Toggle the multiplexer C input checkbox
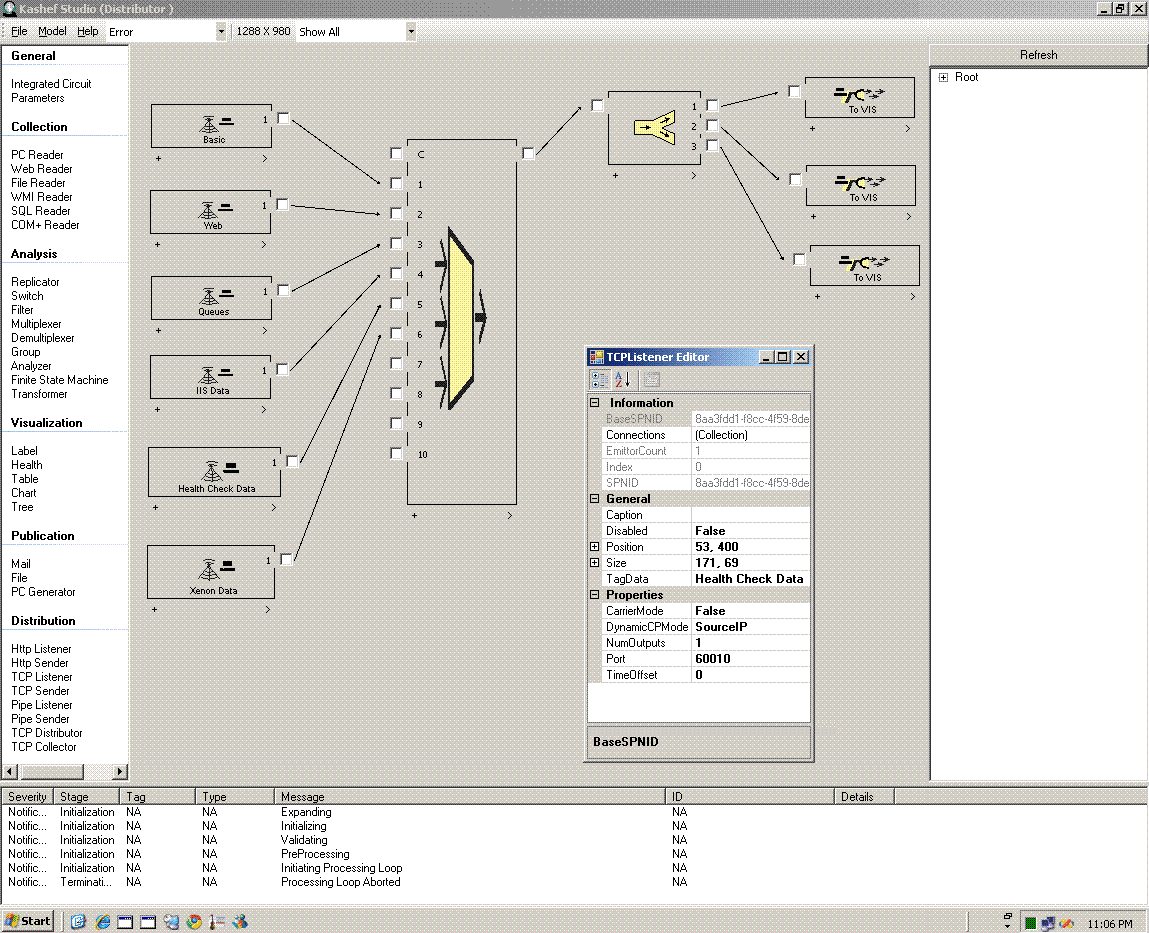Screen dimensions: 1149x933 397,154
